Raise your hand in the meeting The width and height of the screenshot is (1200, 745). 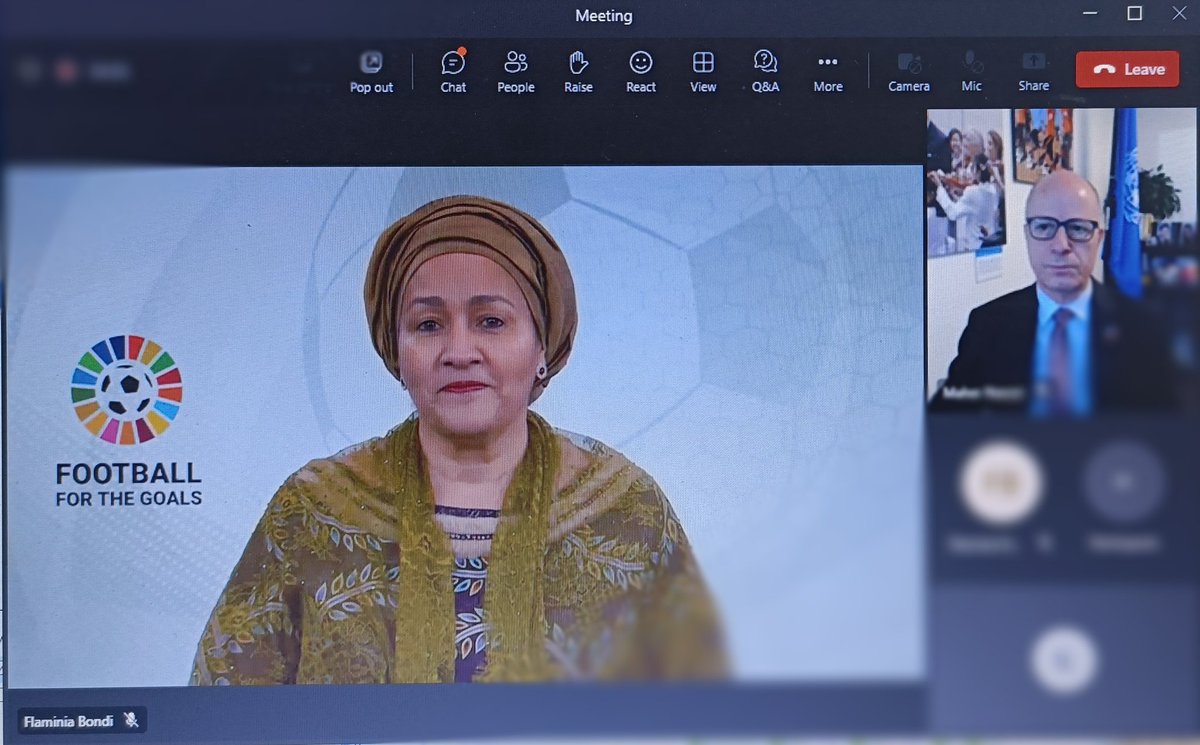coord(578,72)
